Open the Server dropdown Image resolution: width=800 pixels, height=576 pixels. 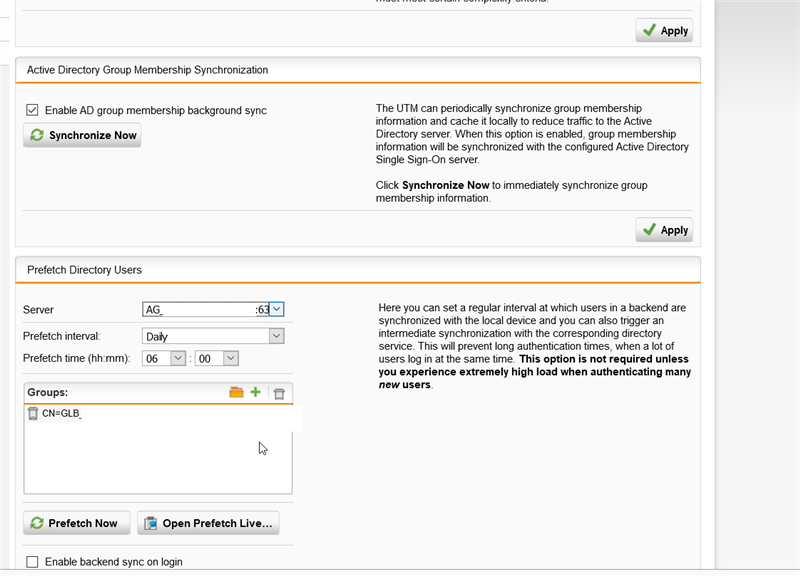[x=276, y=309]
